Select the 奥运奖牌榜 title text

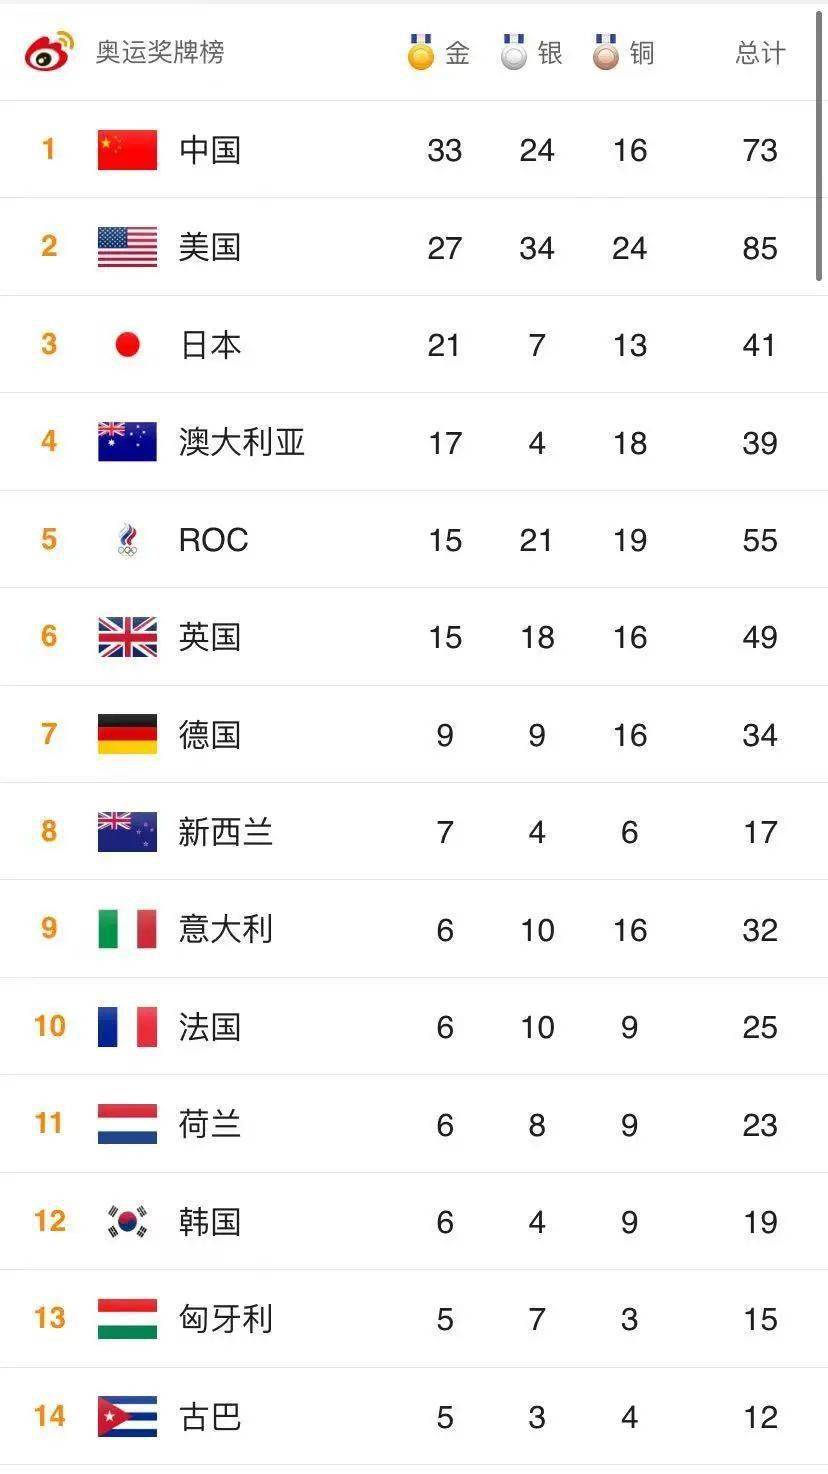(160, 52)
